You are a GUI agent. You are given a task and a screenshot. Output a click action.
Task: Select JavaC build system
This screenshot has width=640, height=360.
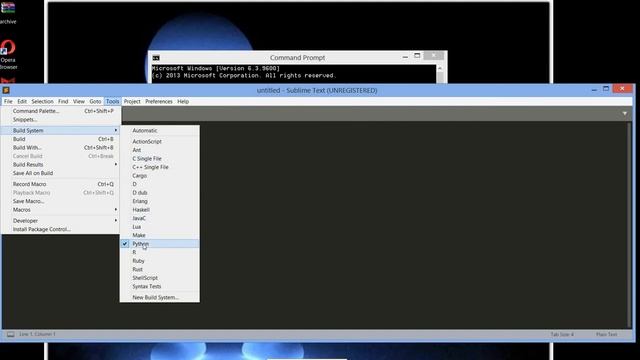click(160, 218)
